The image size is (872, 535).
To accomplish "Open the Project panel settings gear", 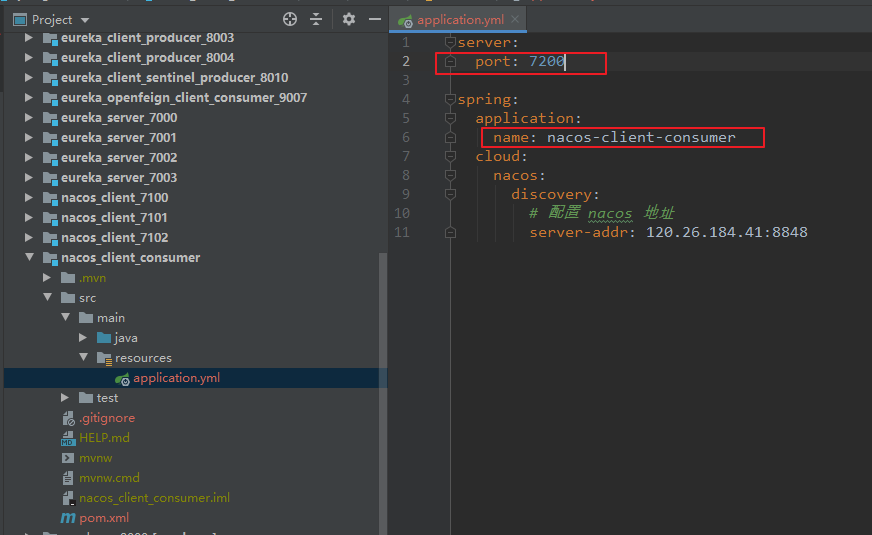I will point(349,19).
